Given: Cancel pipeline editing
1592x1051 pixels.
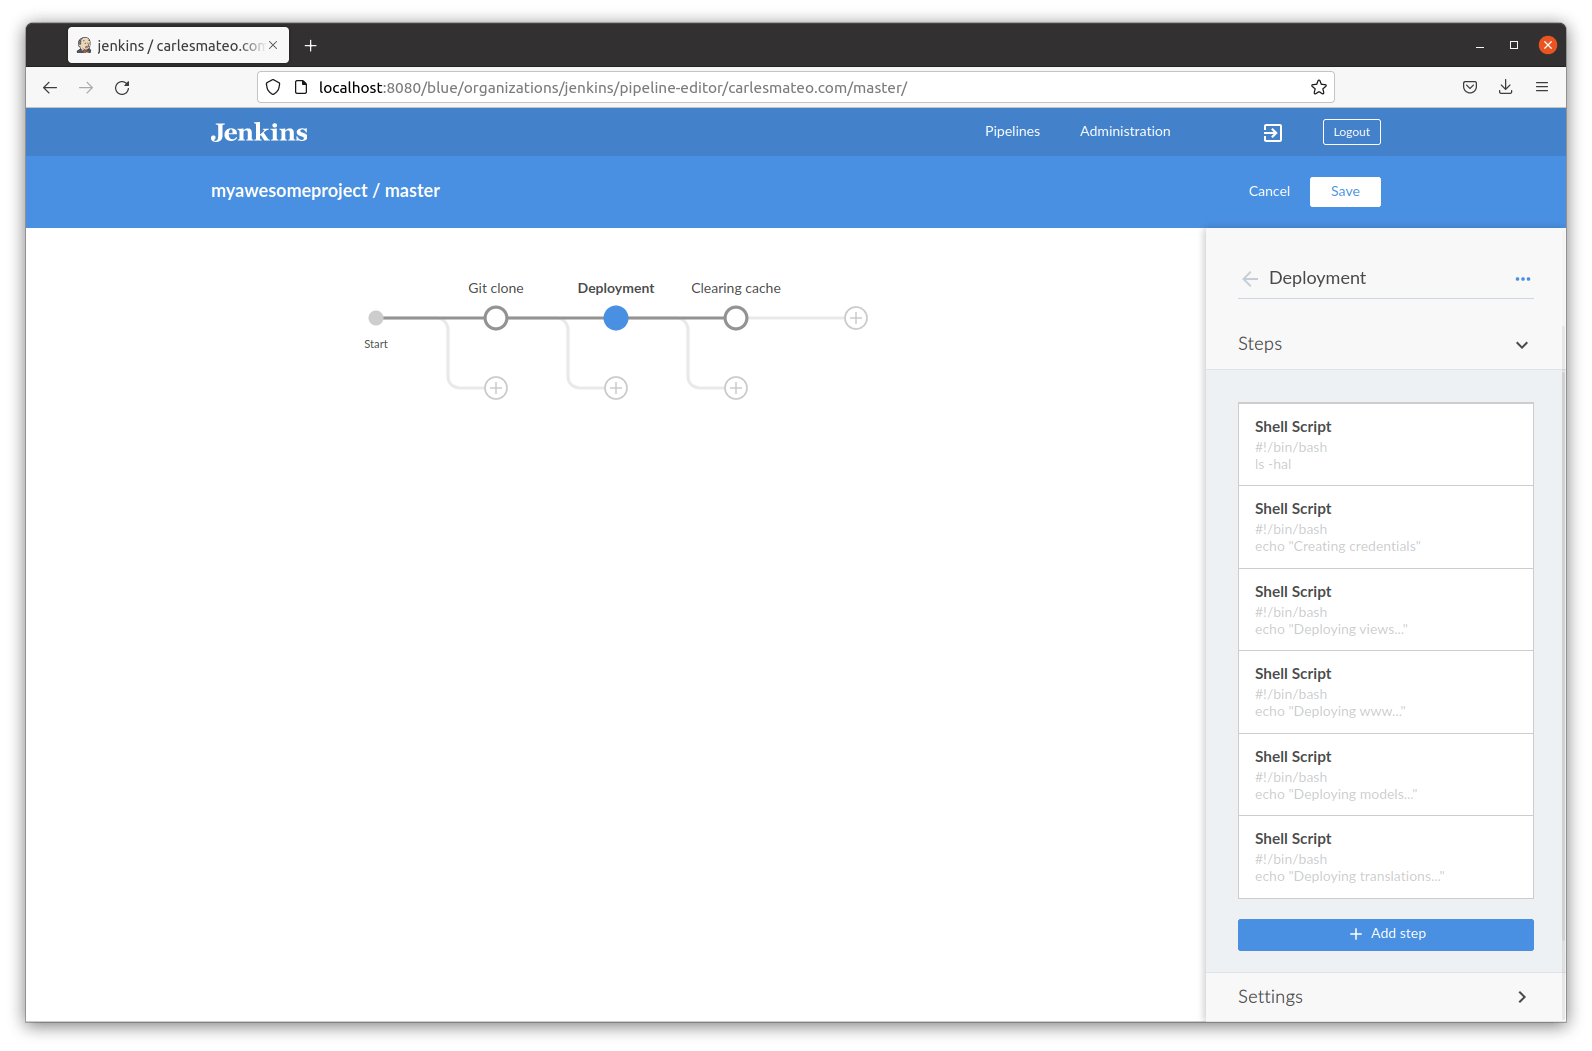Looking at the screenshot, I should pos(1269,191).
